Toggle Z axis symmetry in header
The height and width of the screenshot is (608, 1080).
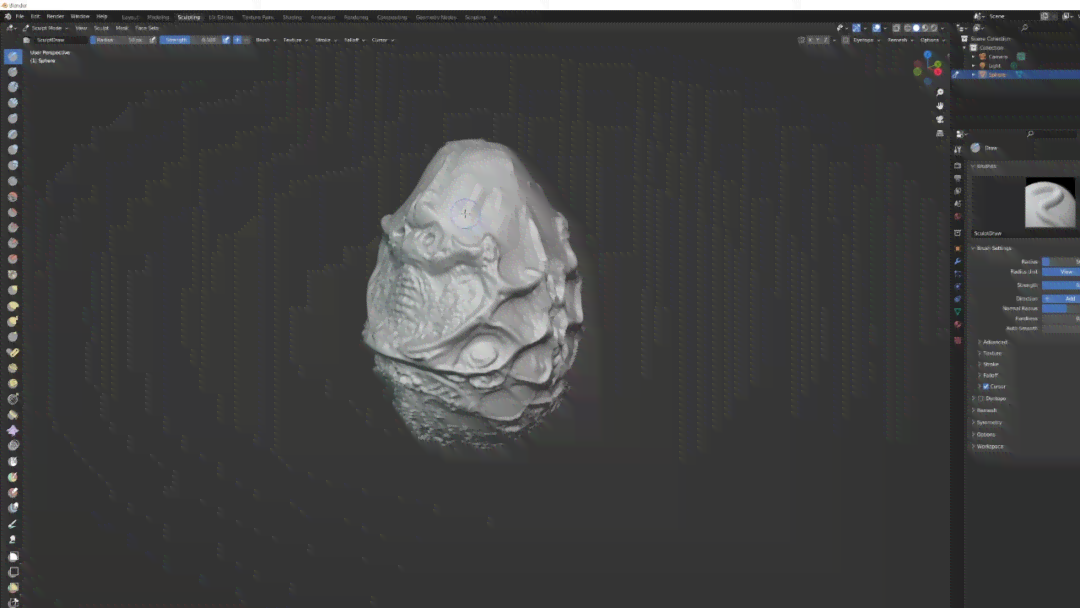(x=826, y=40)
